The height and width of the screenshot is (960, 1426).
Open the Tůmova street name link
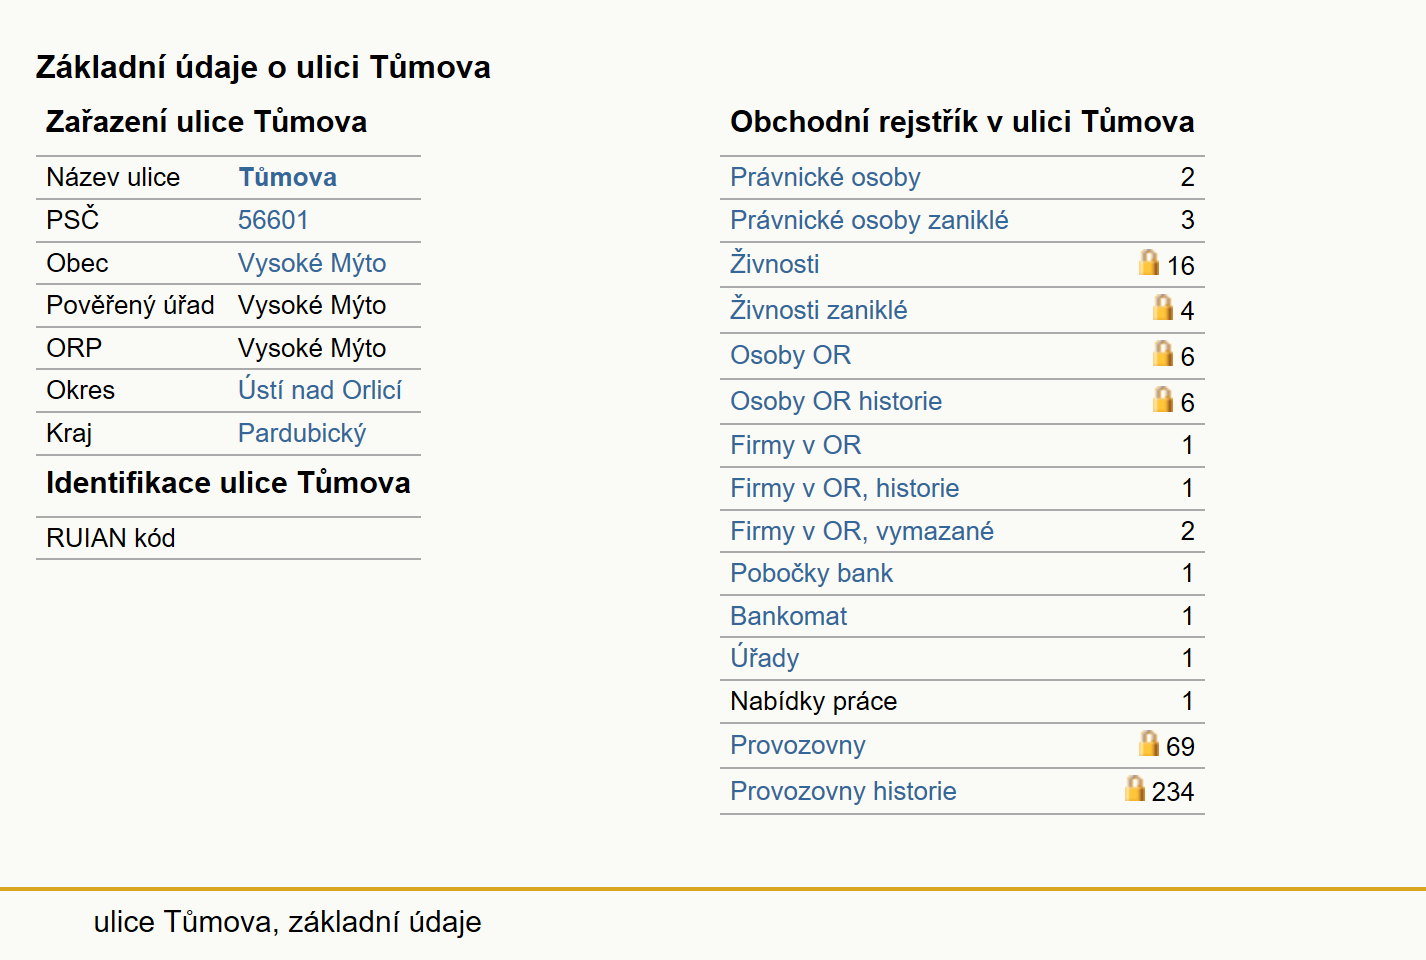pos(287,177)
